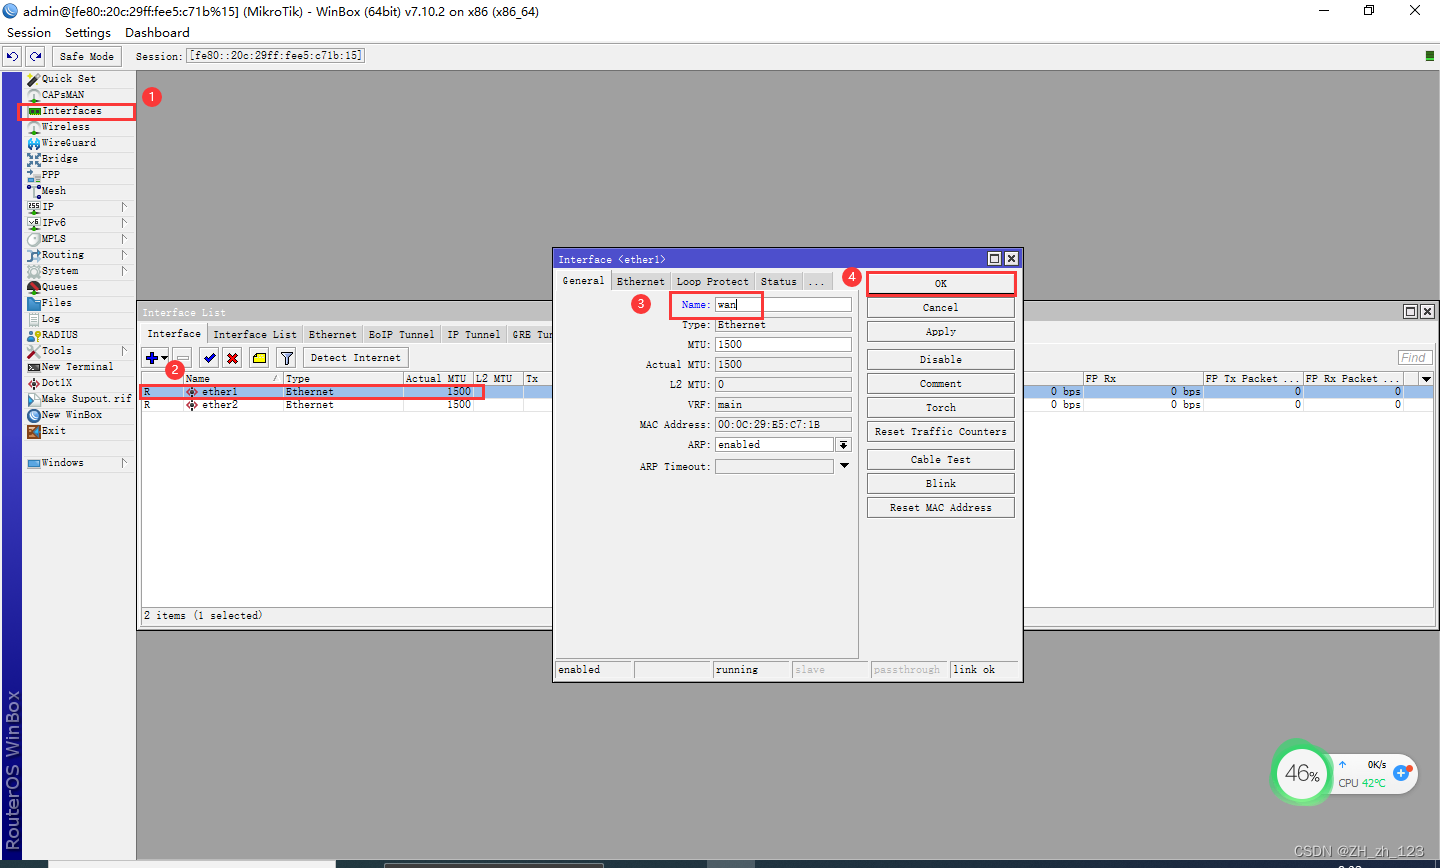Screen dimensions: 1440x868
Task: Click the Cancel button
Action: pos(941,308)
